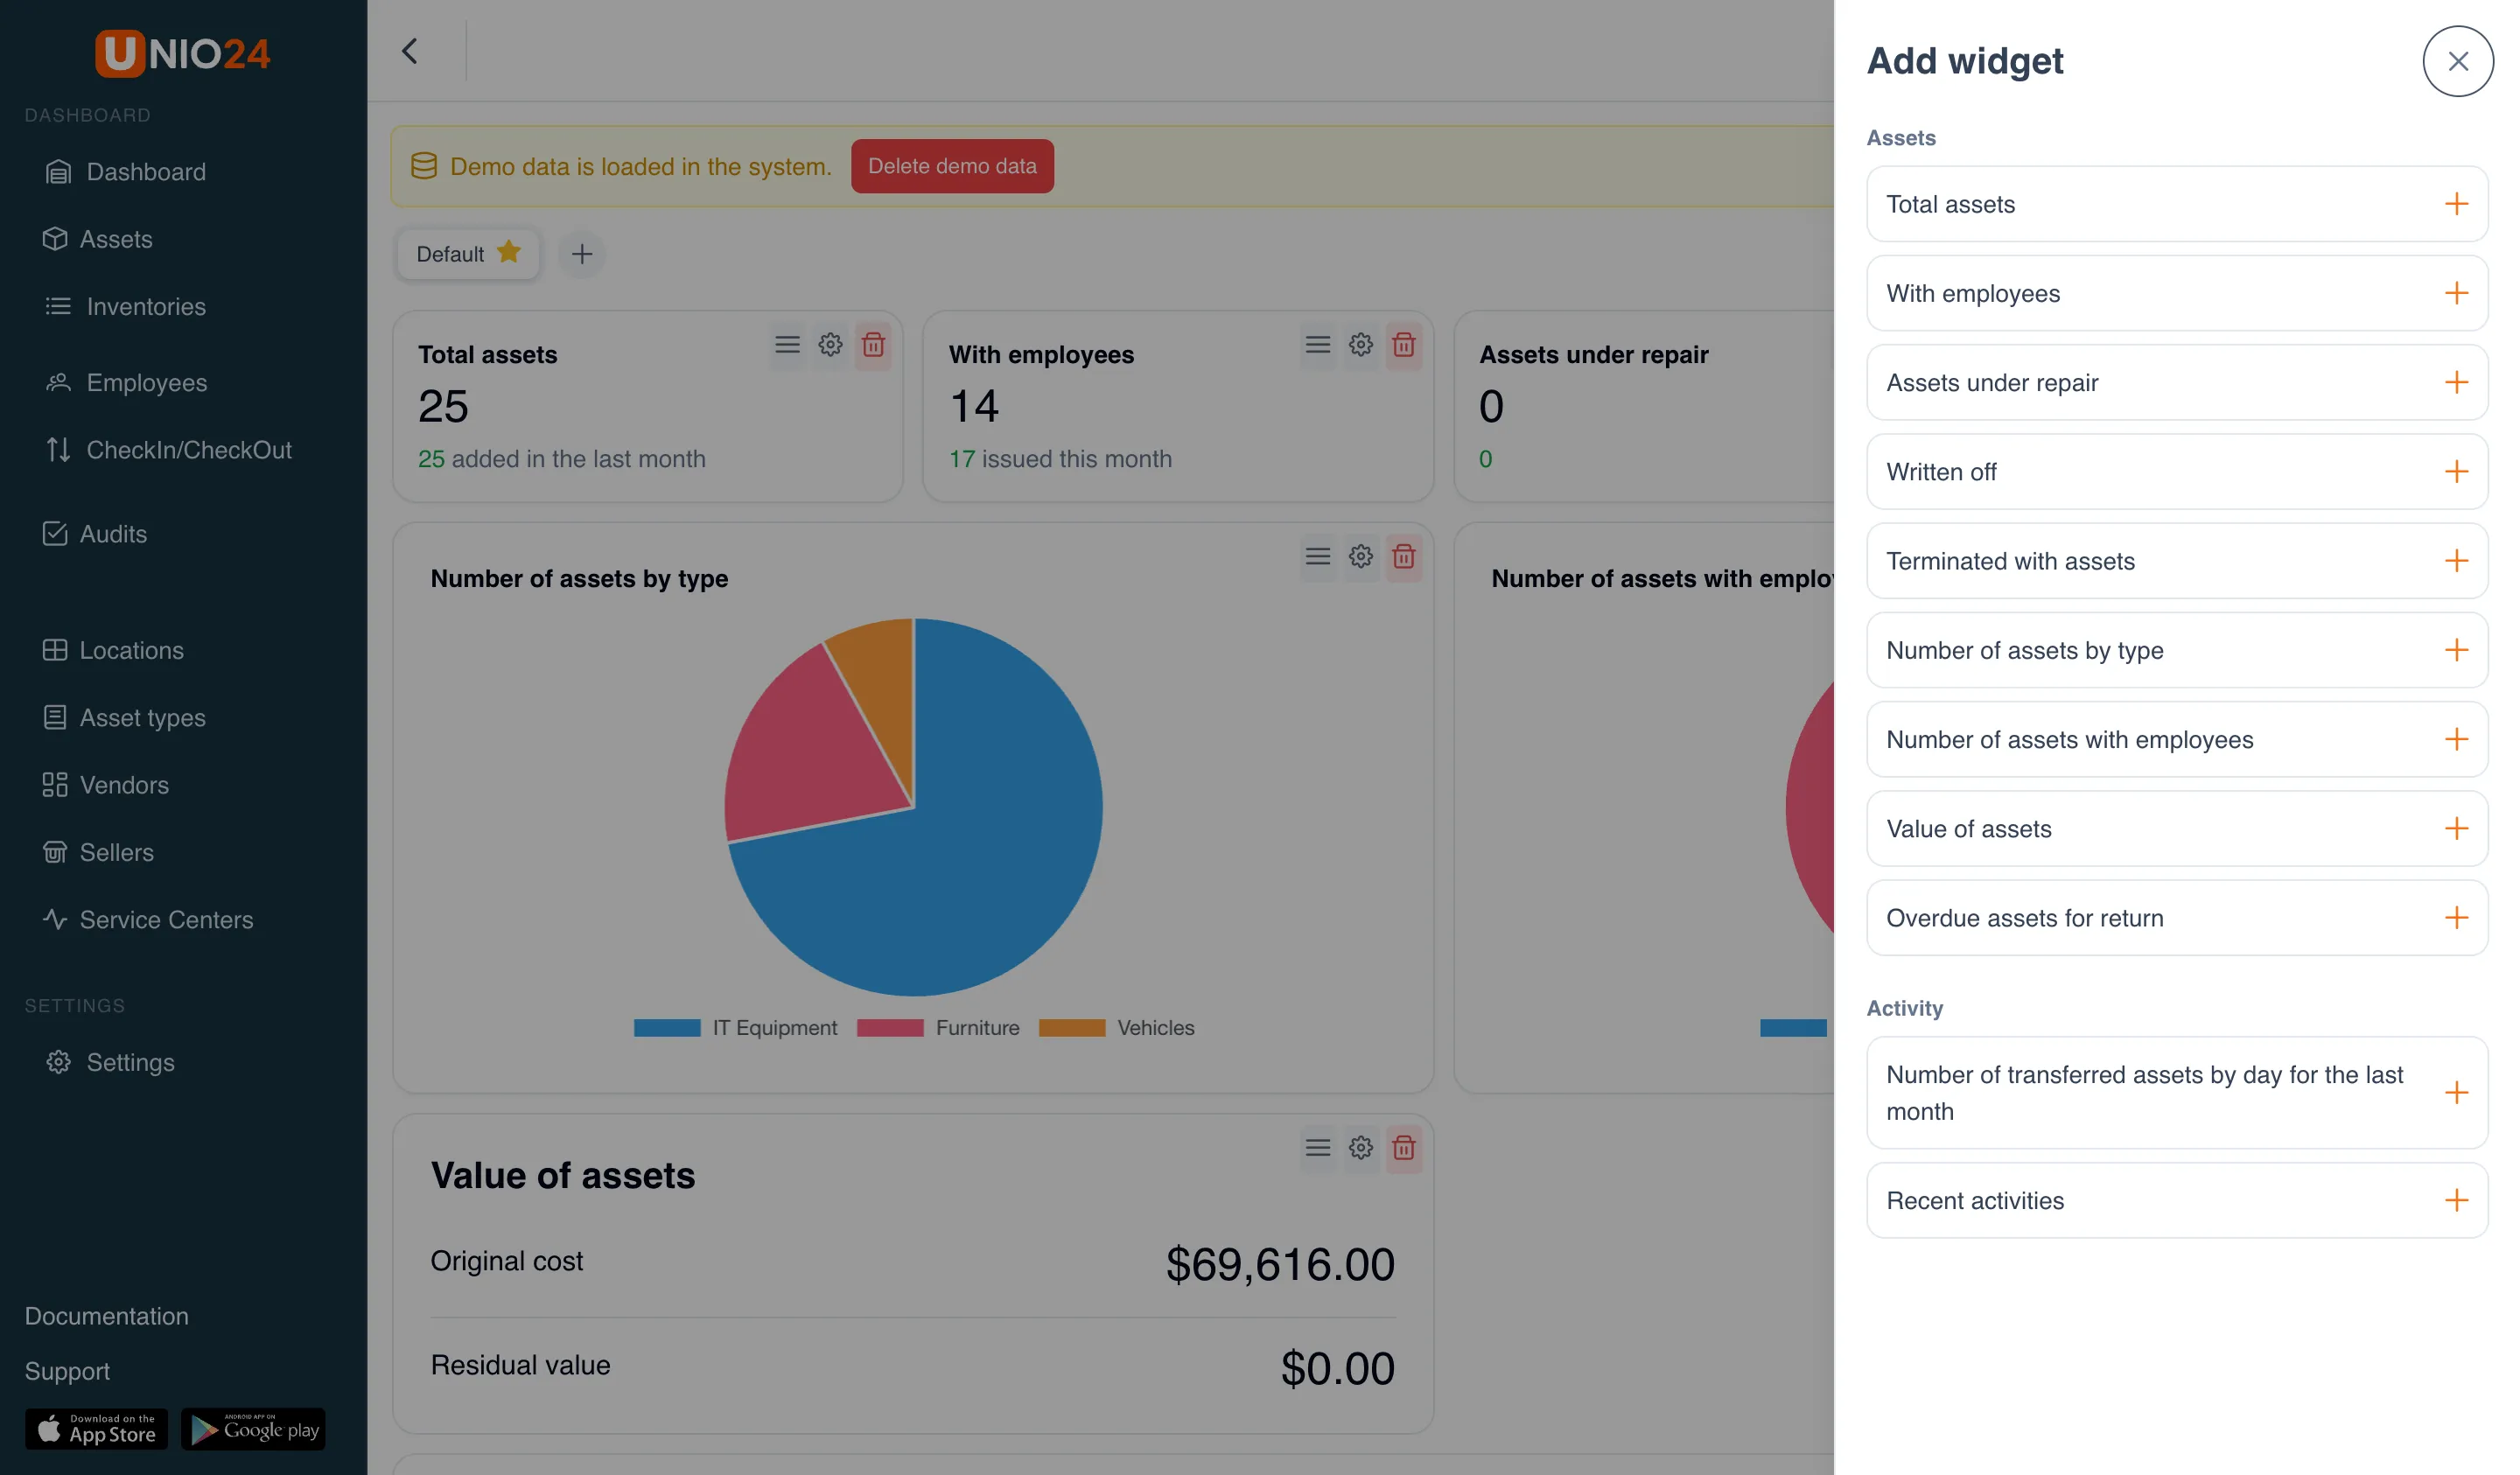Image resolution: width=2520 pixels, height=1475 pixels.
Task: Go to Sellers in the sidebar
Action: 98,852
